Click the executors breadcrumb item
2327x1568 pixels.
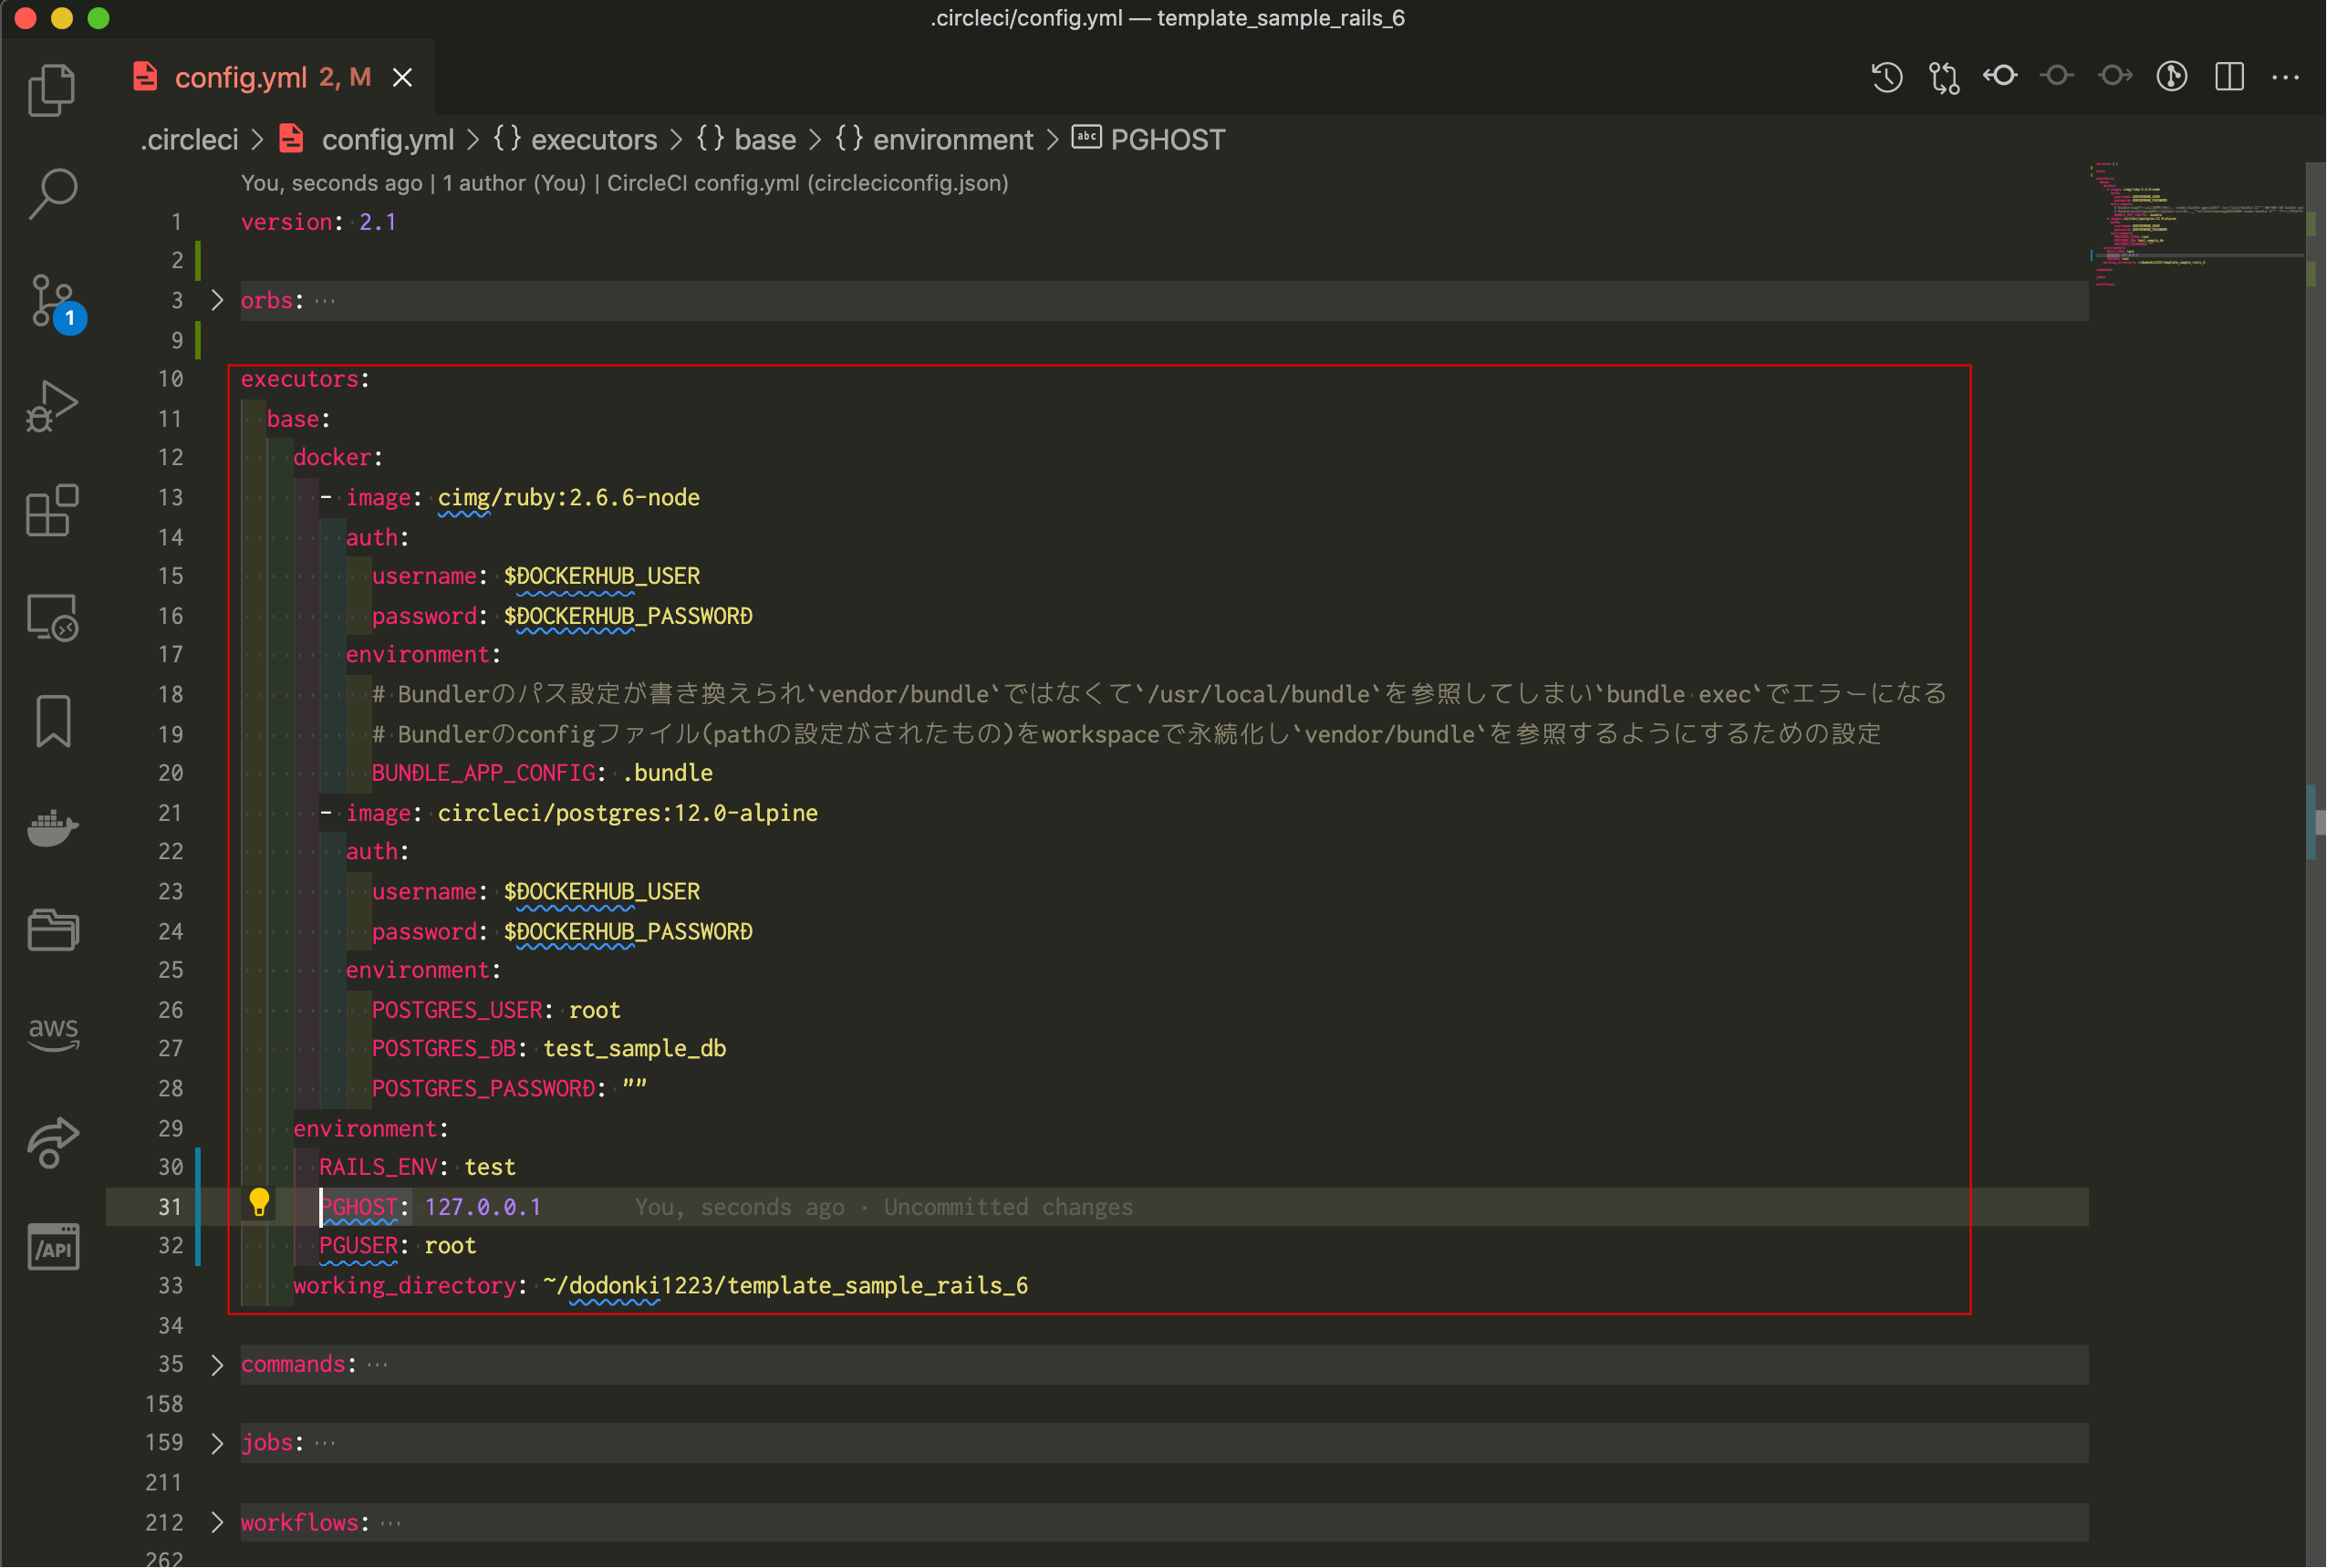[x=593, y=140]
